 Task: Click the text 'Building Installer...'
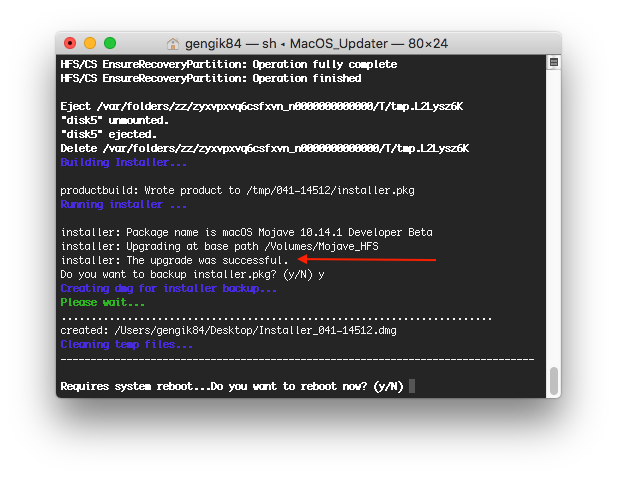tap(124, 162)
